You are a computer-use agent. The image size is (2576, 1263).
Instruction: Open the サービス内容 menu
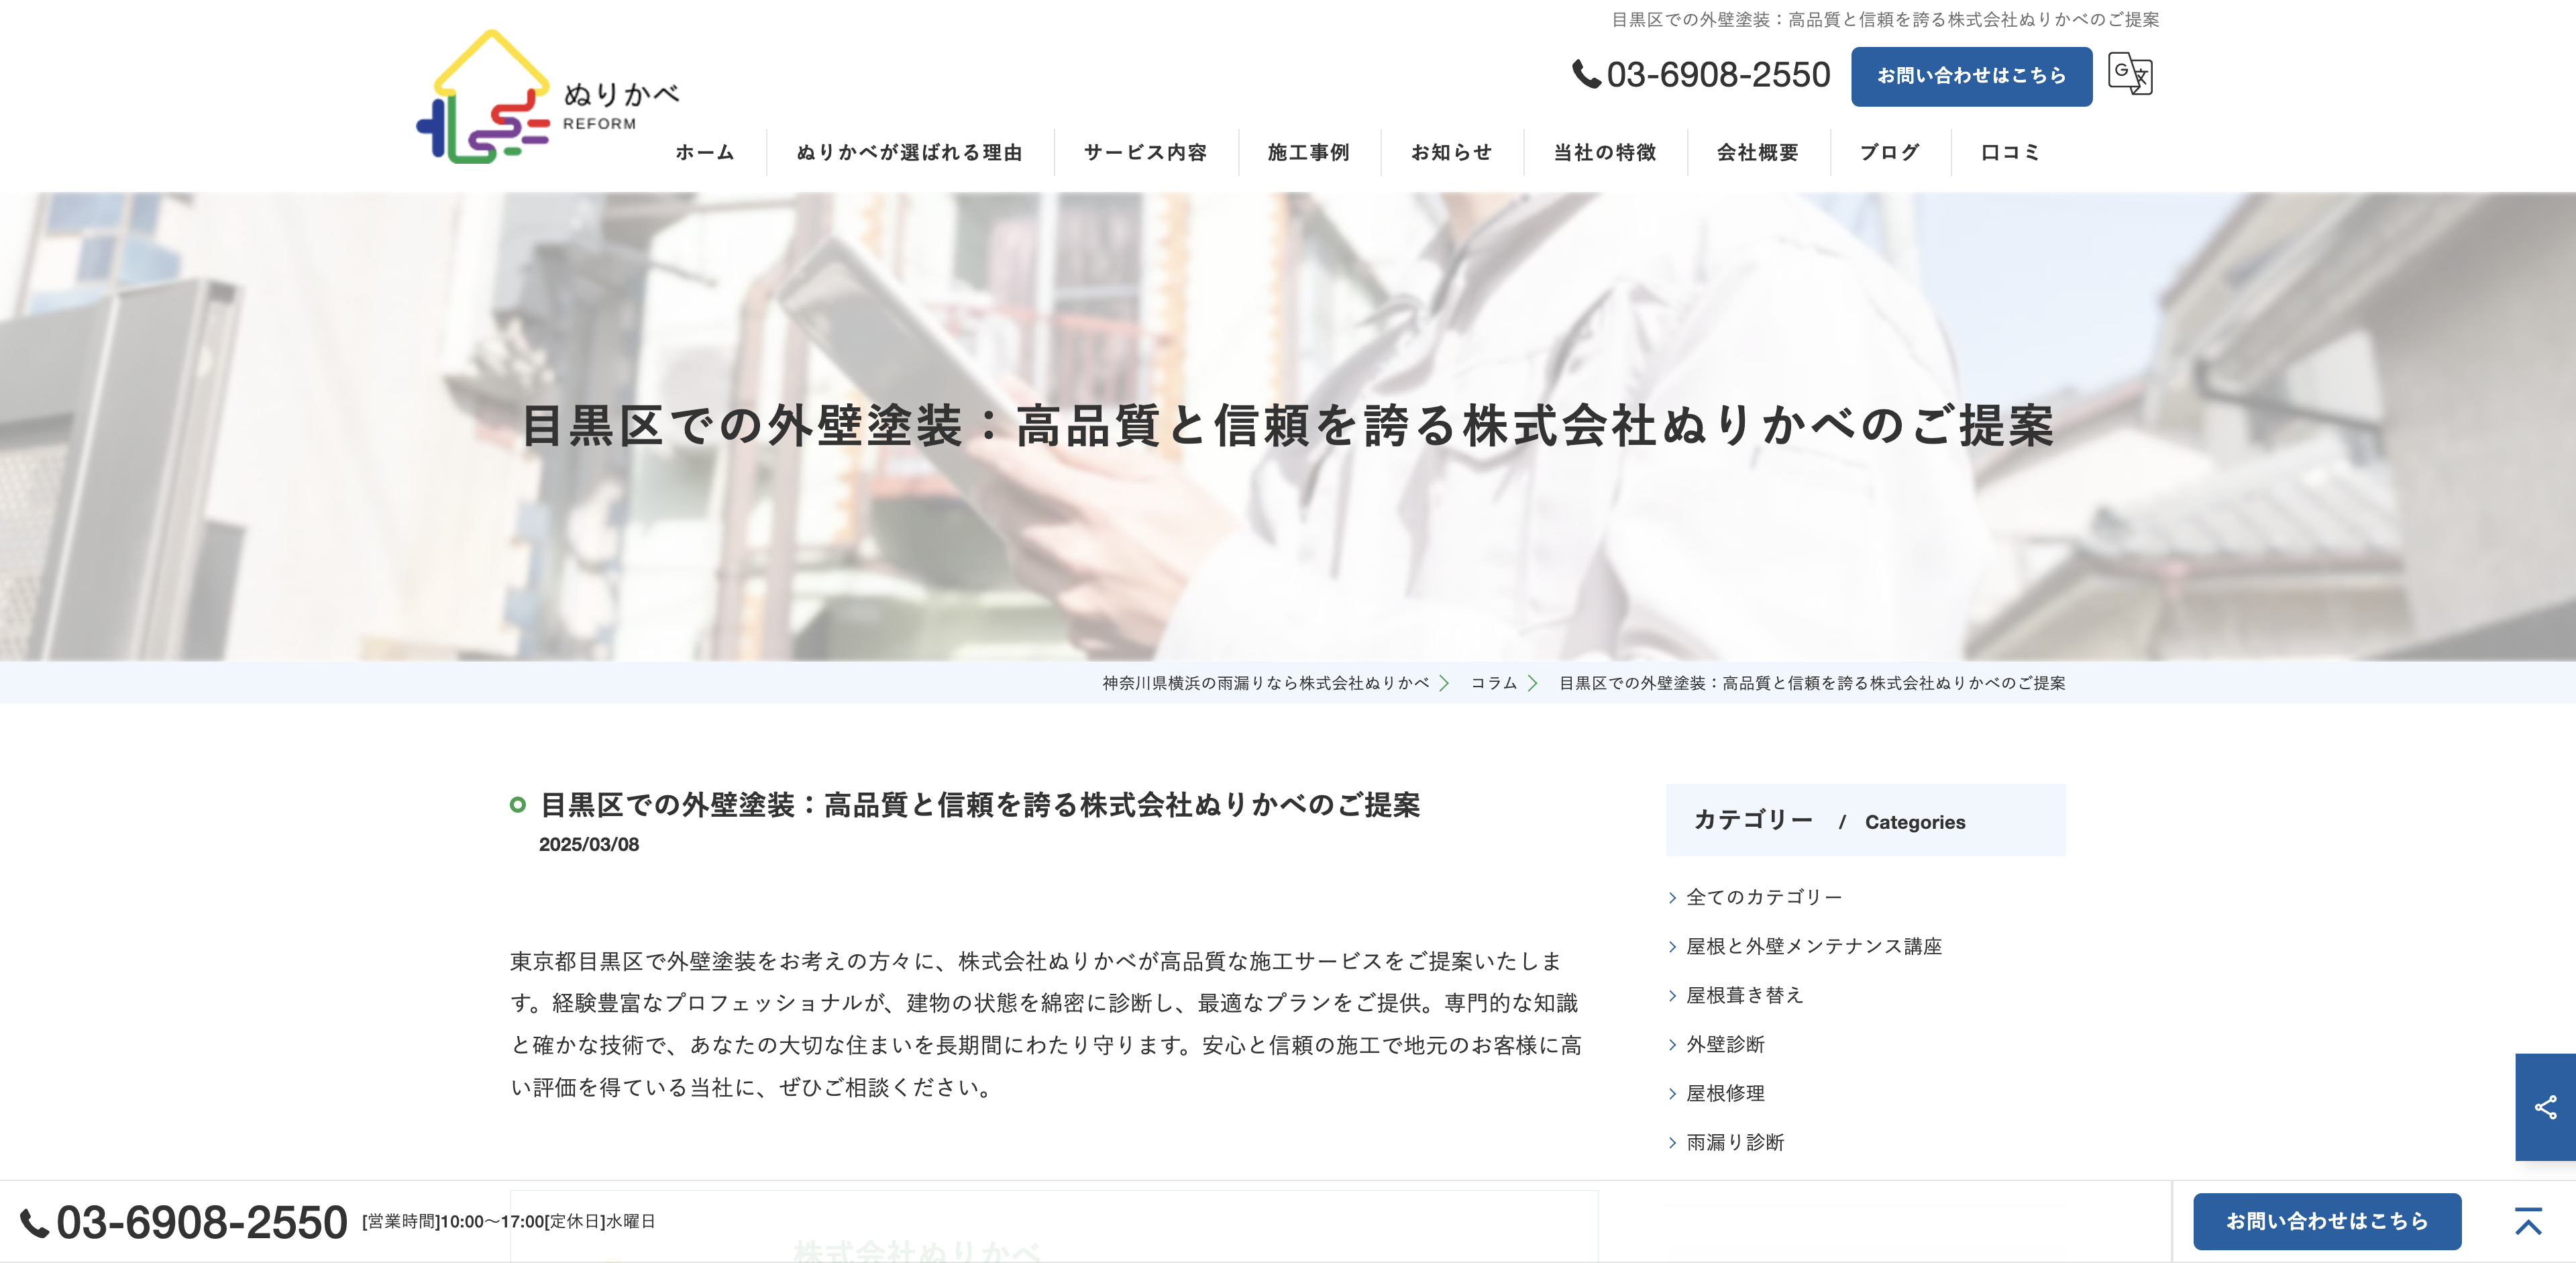pyautogui.click(x=1145, y=152)
